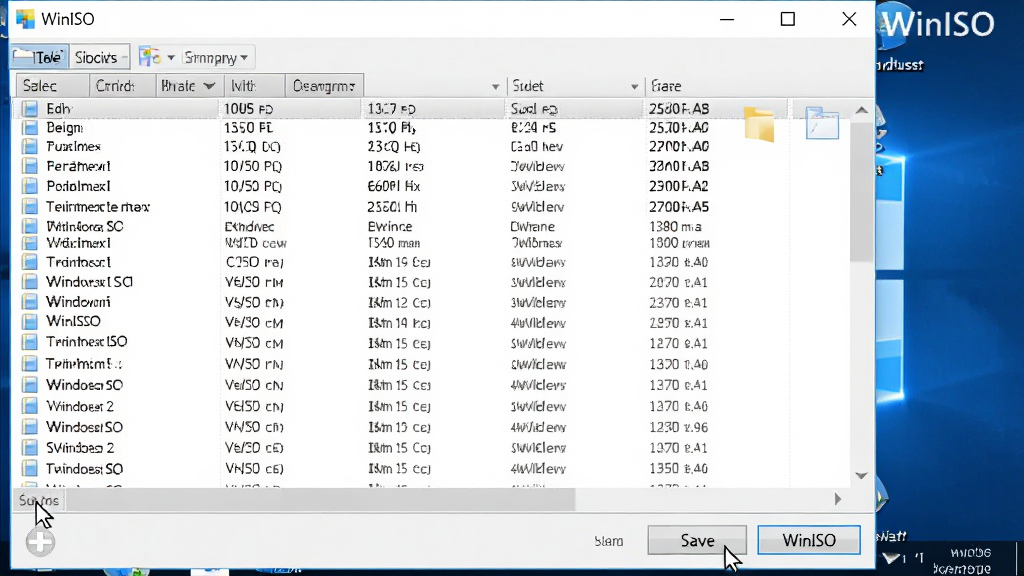Select the file icon next to Pusdmex

click(29, 146)
